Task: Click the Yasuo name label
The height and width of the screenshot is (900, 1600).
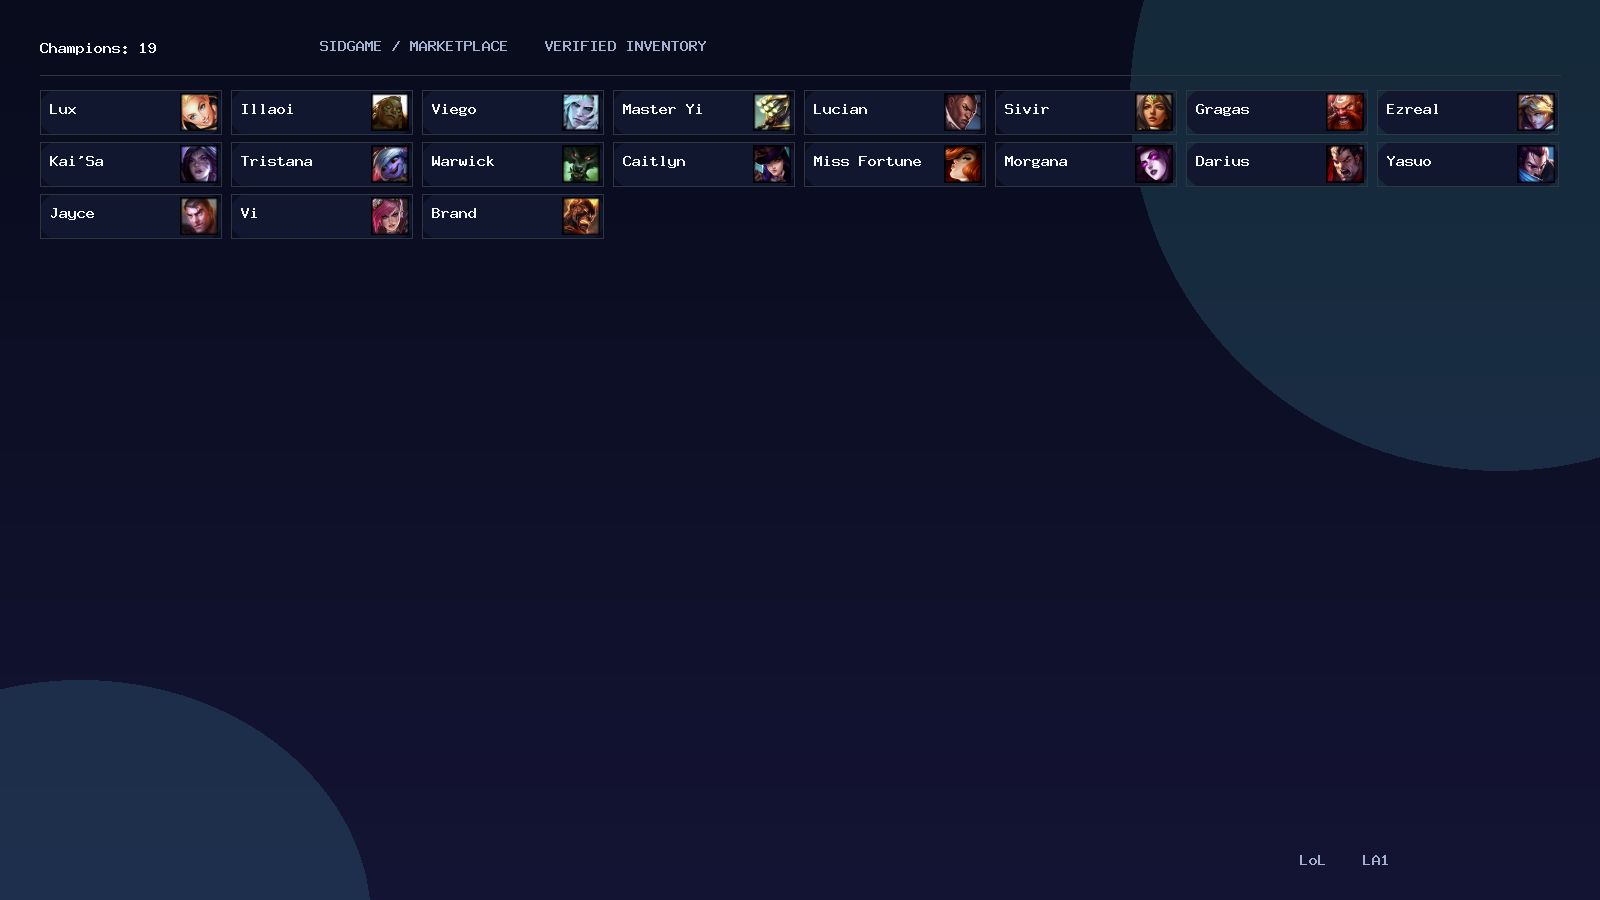Action: tap(1409, 161)
